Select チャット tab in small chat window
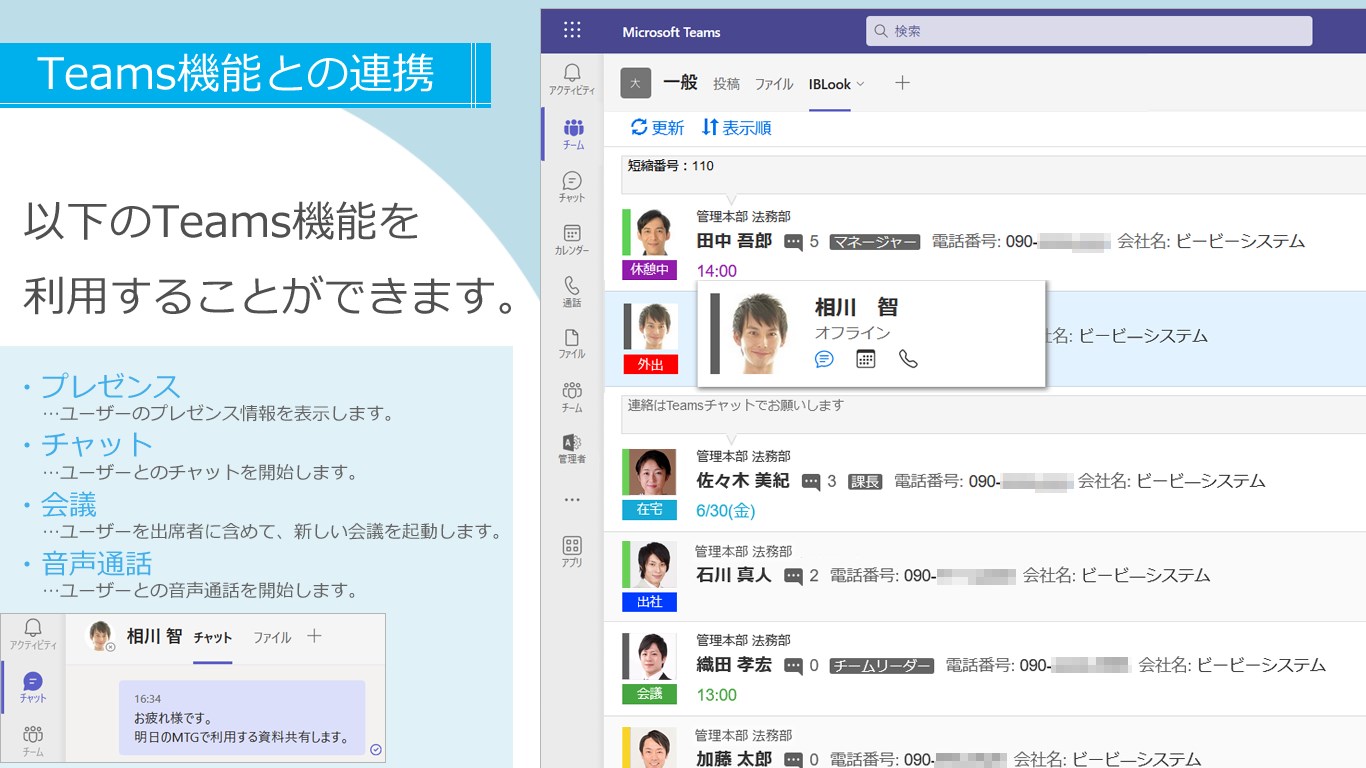 [213, 637]
